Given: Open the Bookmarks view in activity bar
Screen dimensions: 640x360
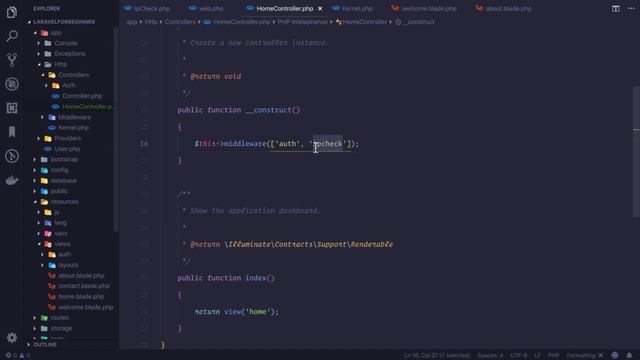Looking at the screenshot, I should (12, 132).
